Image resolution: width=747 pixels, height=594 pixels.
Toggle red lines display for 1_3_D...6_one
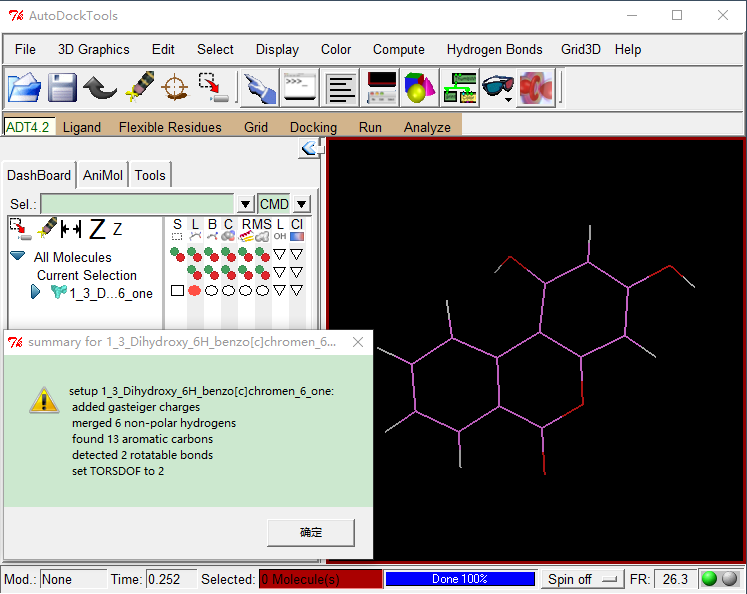pos(194,291)
